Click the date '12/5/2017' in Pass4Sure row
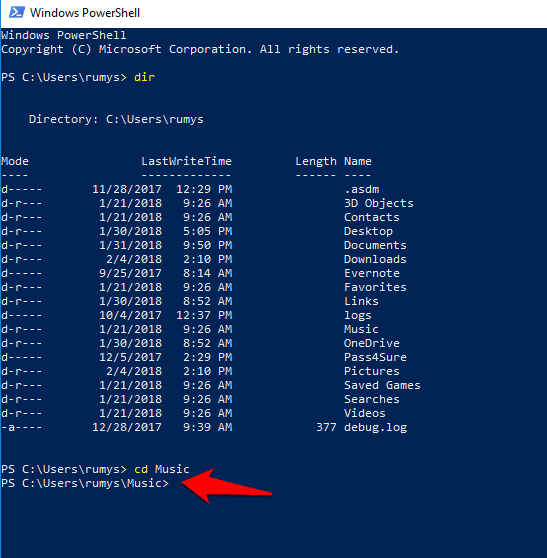Viewport: 547px width, 558px height. point(130,357)
